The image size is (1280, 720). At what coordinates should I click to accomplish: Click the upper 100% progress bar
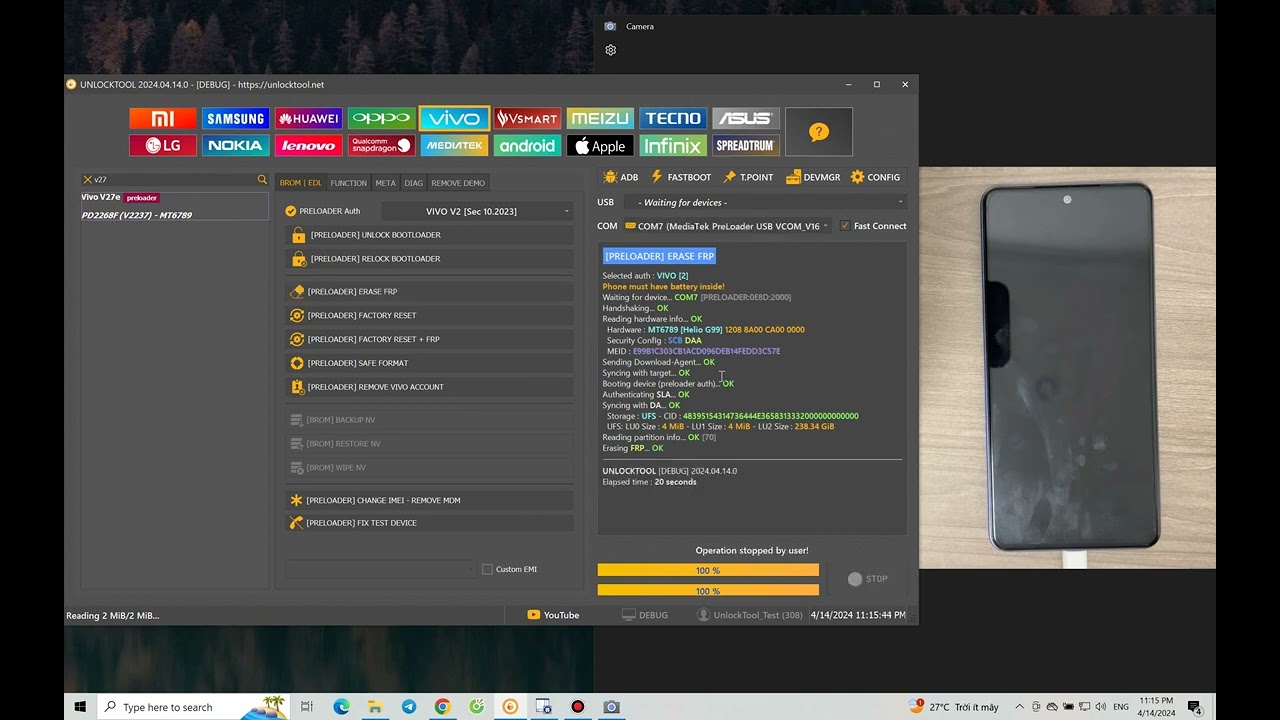(708, 570)
